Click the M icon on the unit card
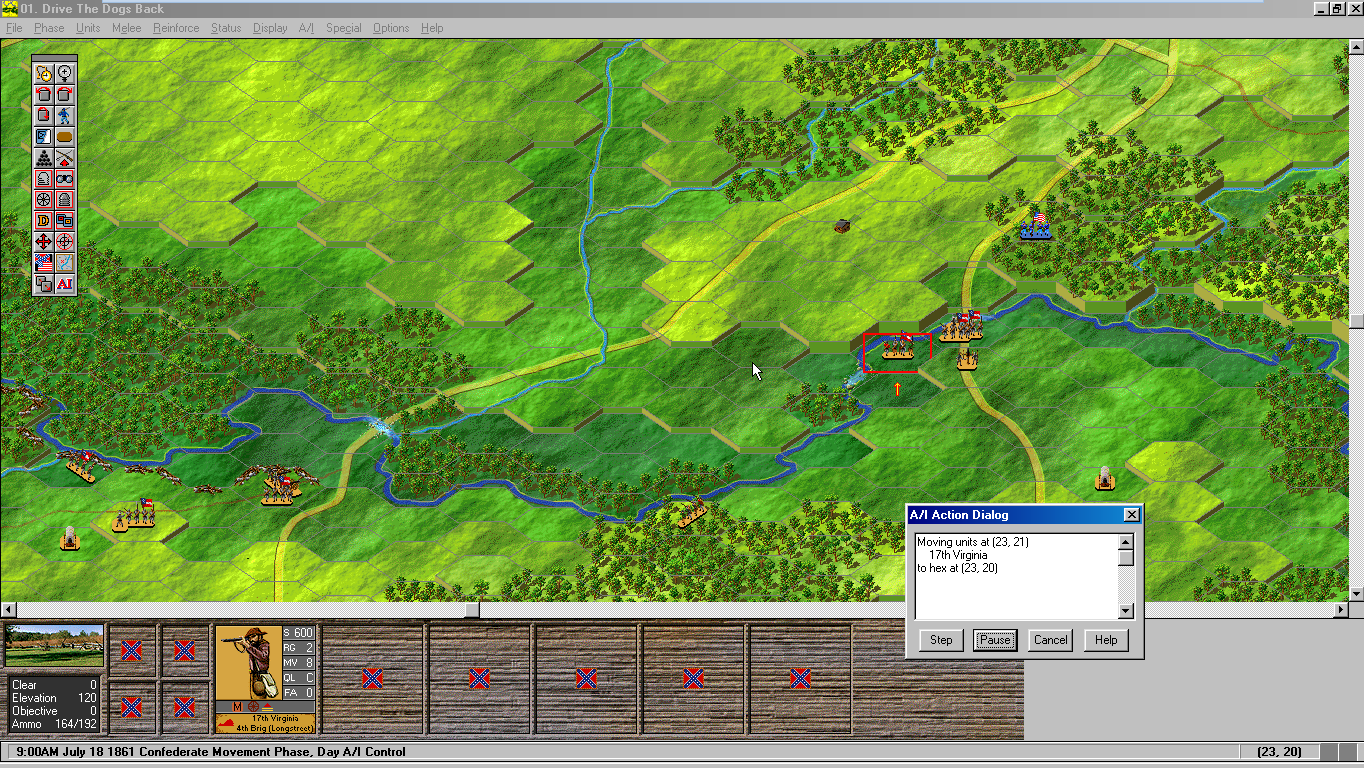The image size is (1364, 768). [237, 706]
